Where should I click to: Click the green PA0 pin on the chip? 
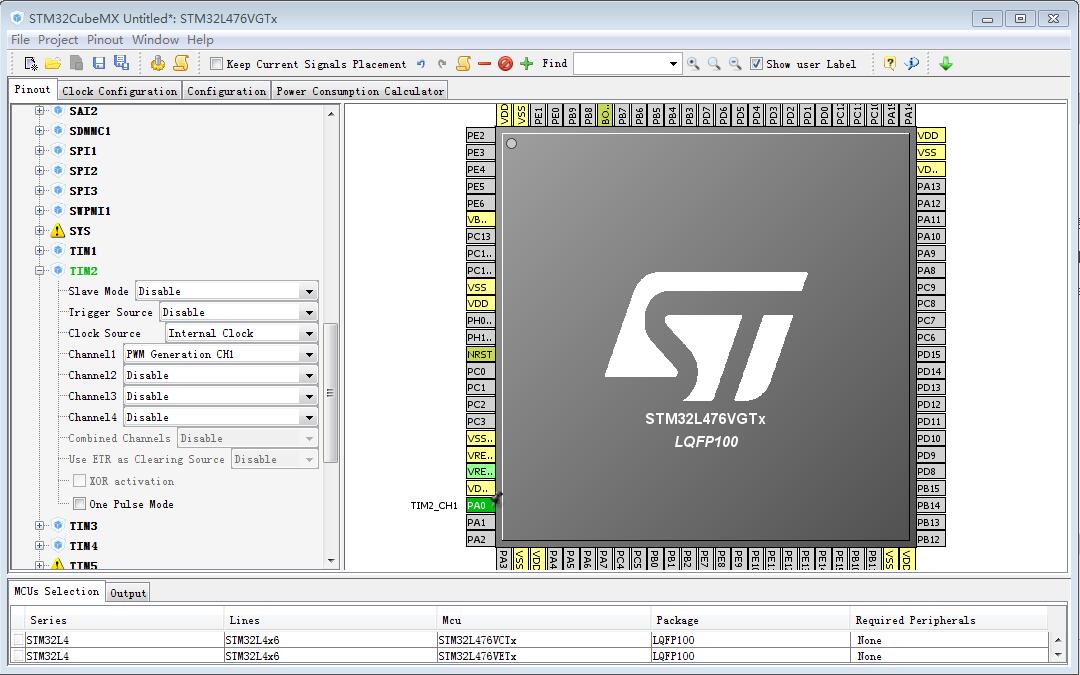pyautogui.click(x=480, y=506)
